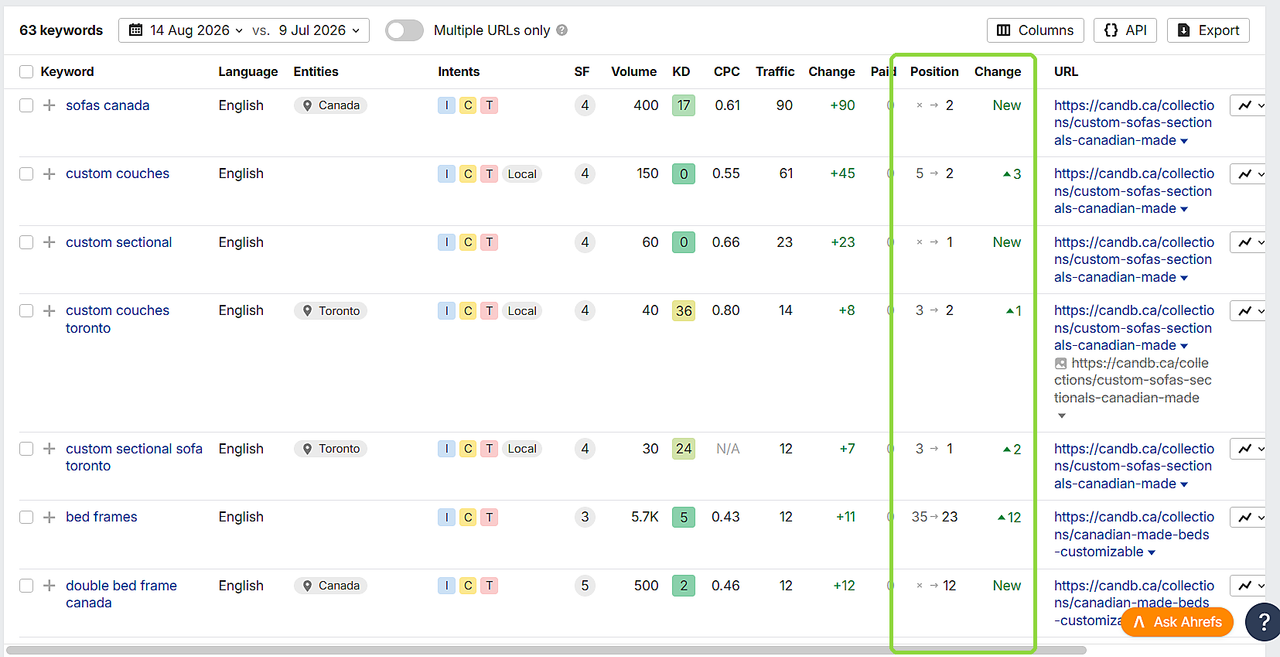Open the Columns button

pyautogui.click(x=1035, y=30)
